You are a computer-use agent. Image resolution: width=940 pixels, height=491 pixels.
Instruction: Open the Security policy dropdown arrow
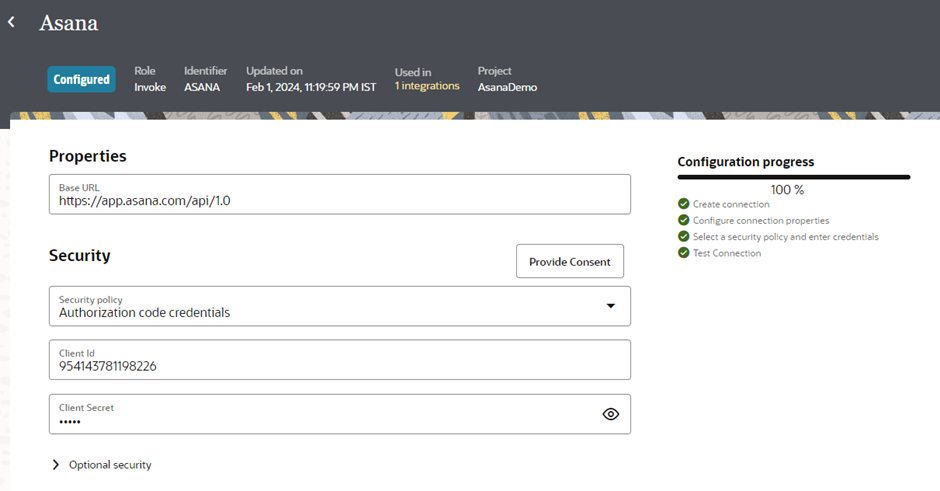point(611,306)
